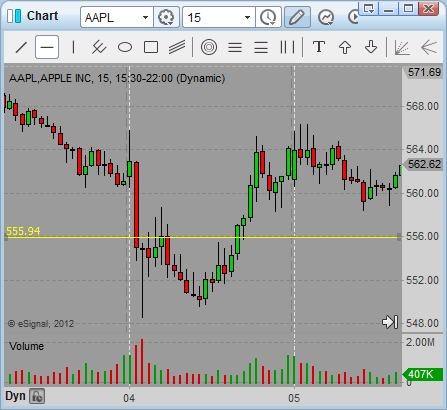Click the 562.62 current price marker

(424, 164)
